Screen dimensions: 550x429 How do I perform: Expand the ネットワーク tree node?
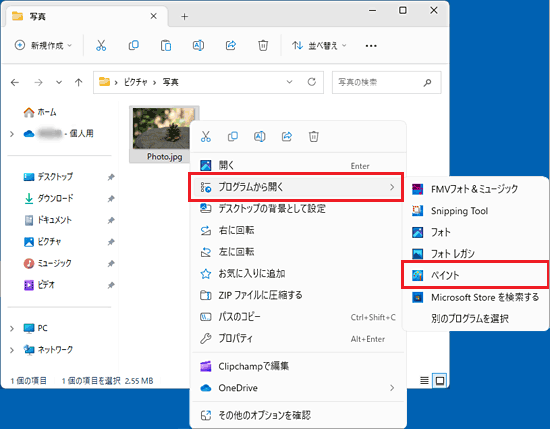pyautogui.click(x=12, y=350)
